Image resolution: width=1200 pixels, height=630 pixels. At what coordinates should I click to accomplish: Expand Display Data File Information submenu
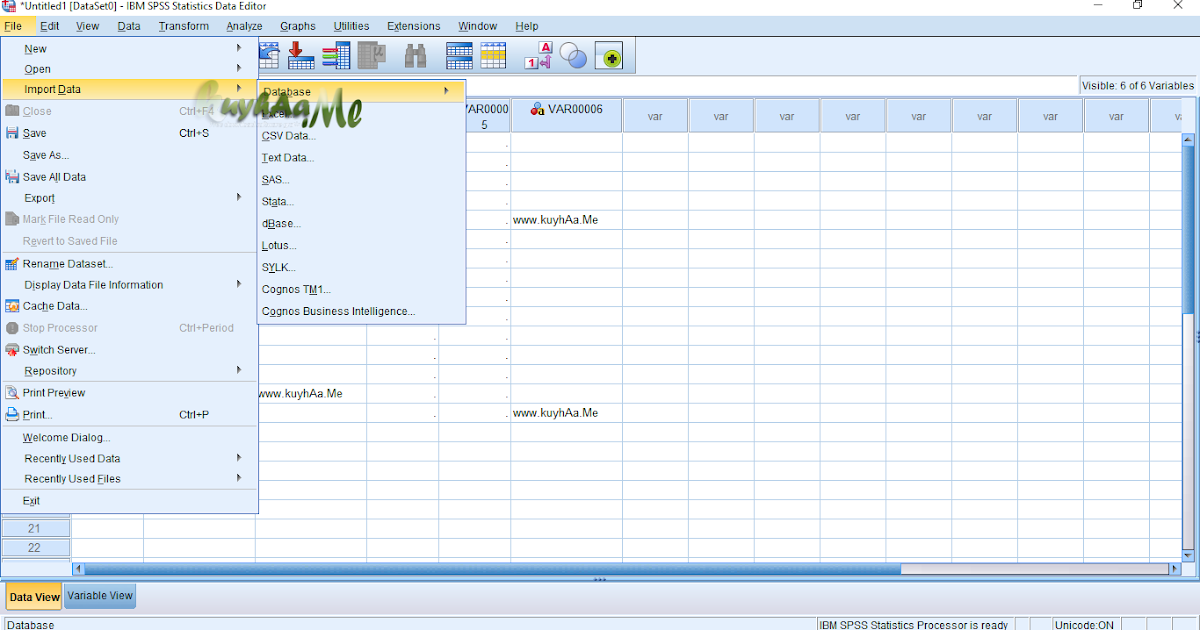tap(130, 285)
